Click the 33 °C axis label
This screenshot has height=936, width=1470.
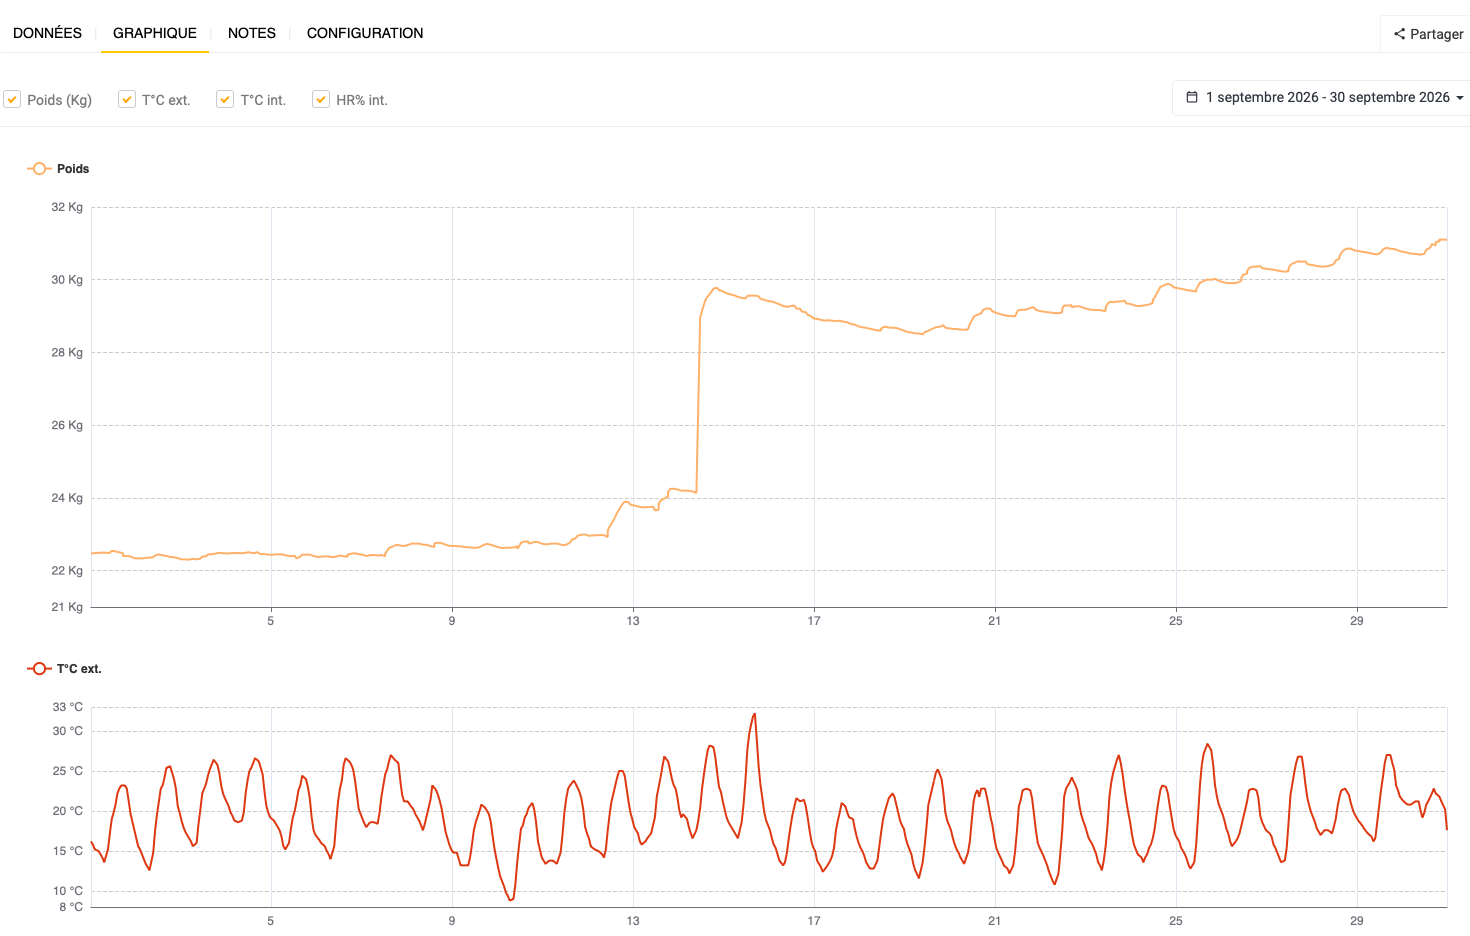pyautogui.click(x=68, y=707)
